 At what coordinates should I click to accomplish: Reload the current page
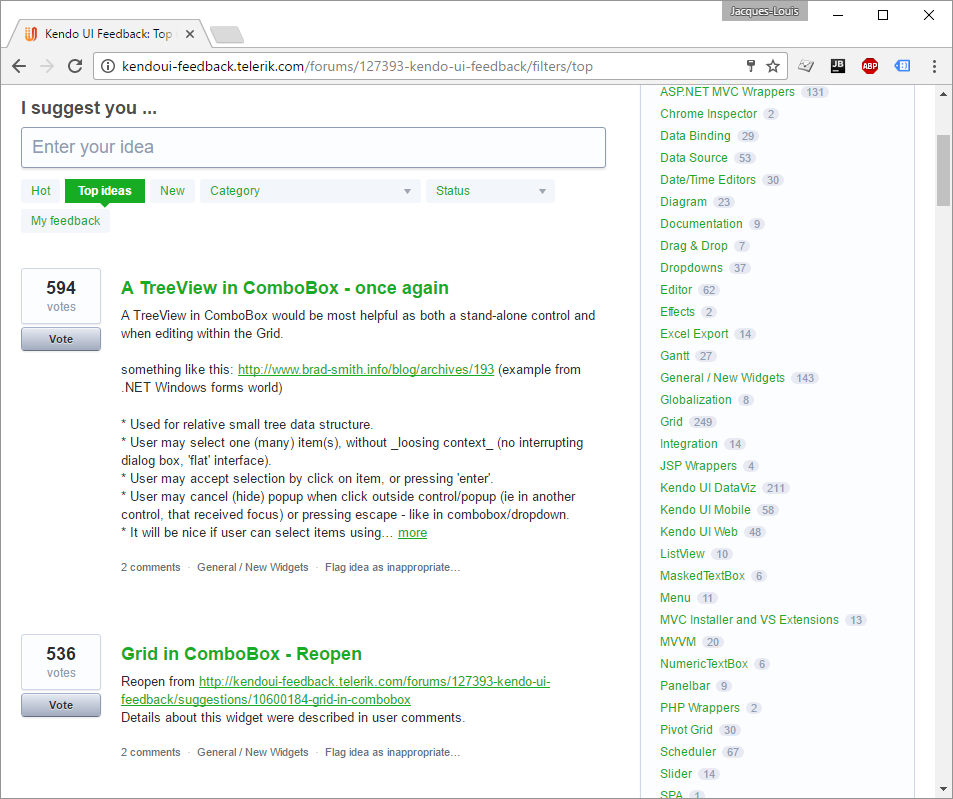75,66
